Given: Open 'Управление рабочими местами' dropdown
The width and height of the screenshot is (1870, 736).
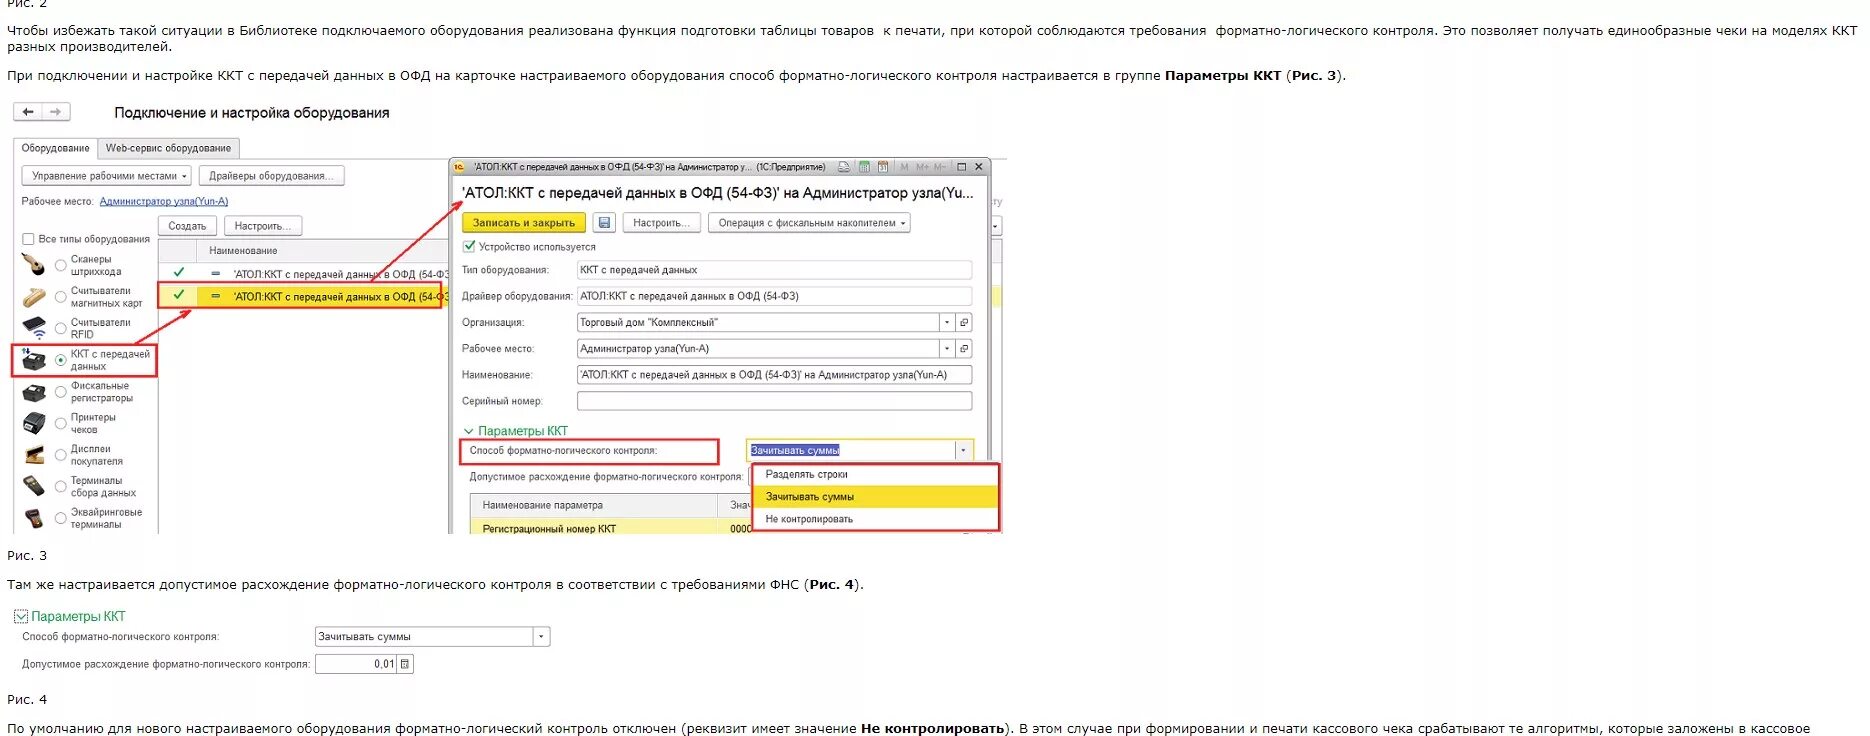Looking at the screenshot, I should pyautogui.click(x=106, y=176).
